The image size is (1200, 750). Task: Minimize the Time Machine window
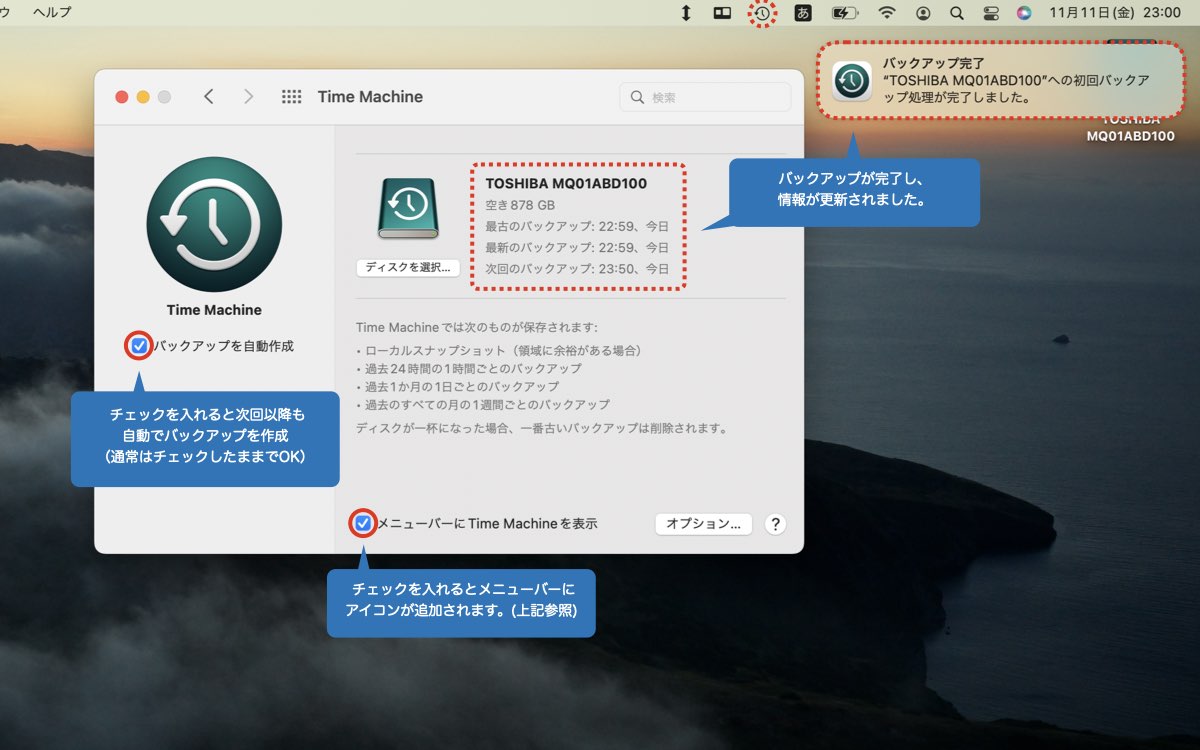143,97
